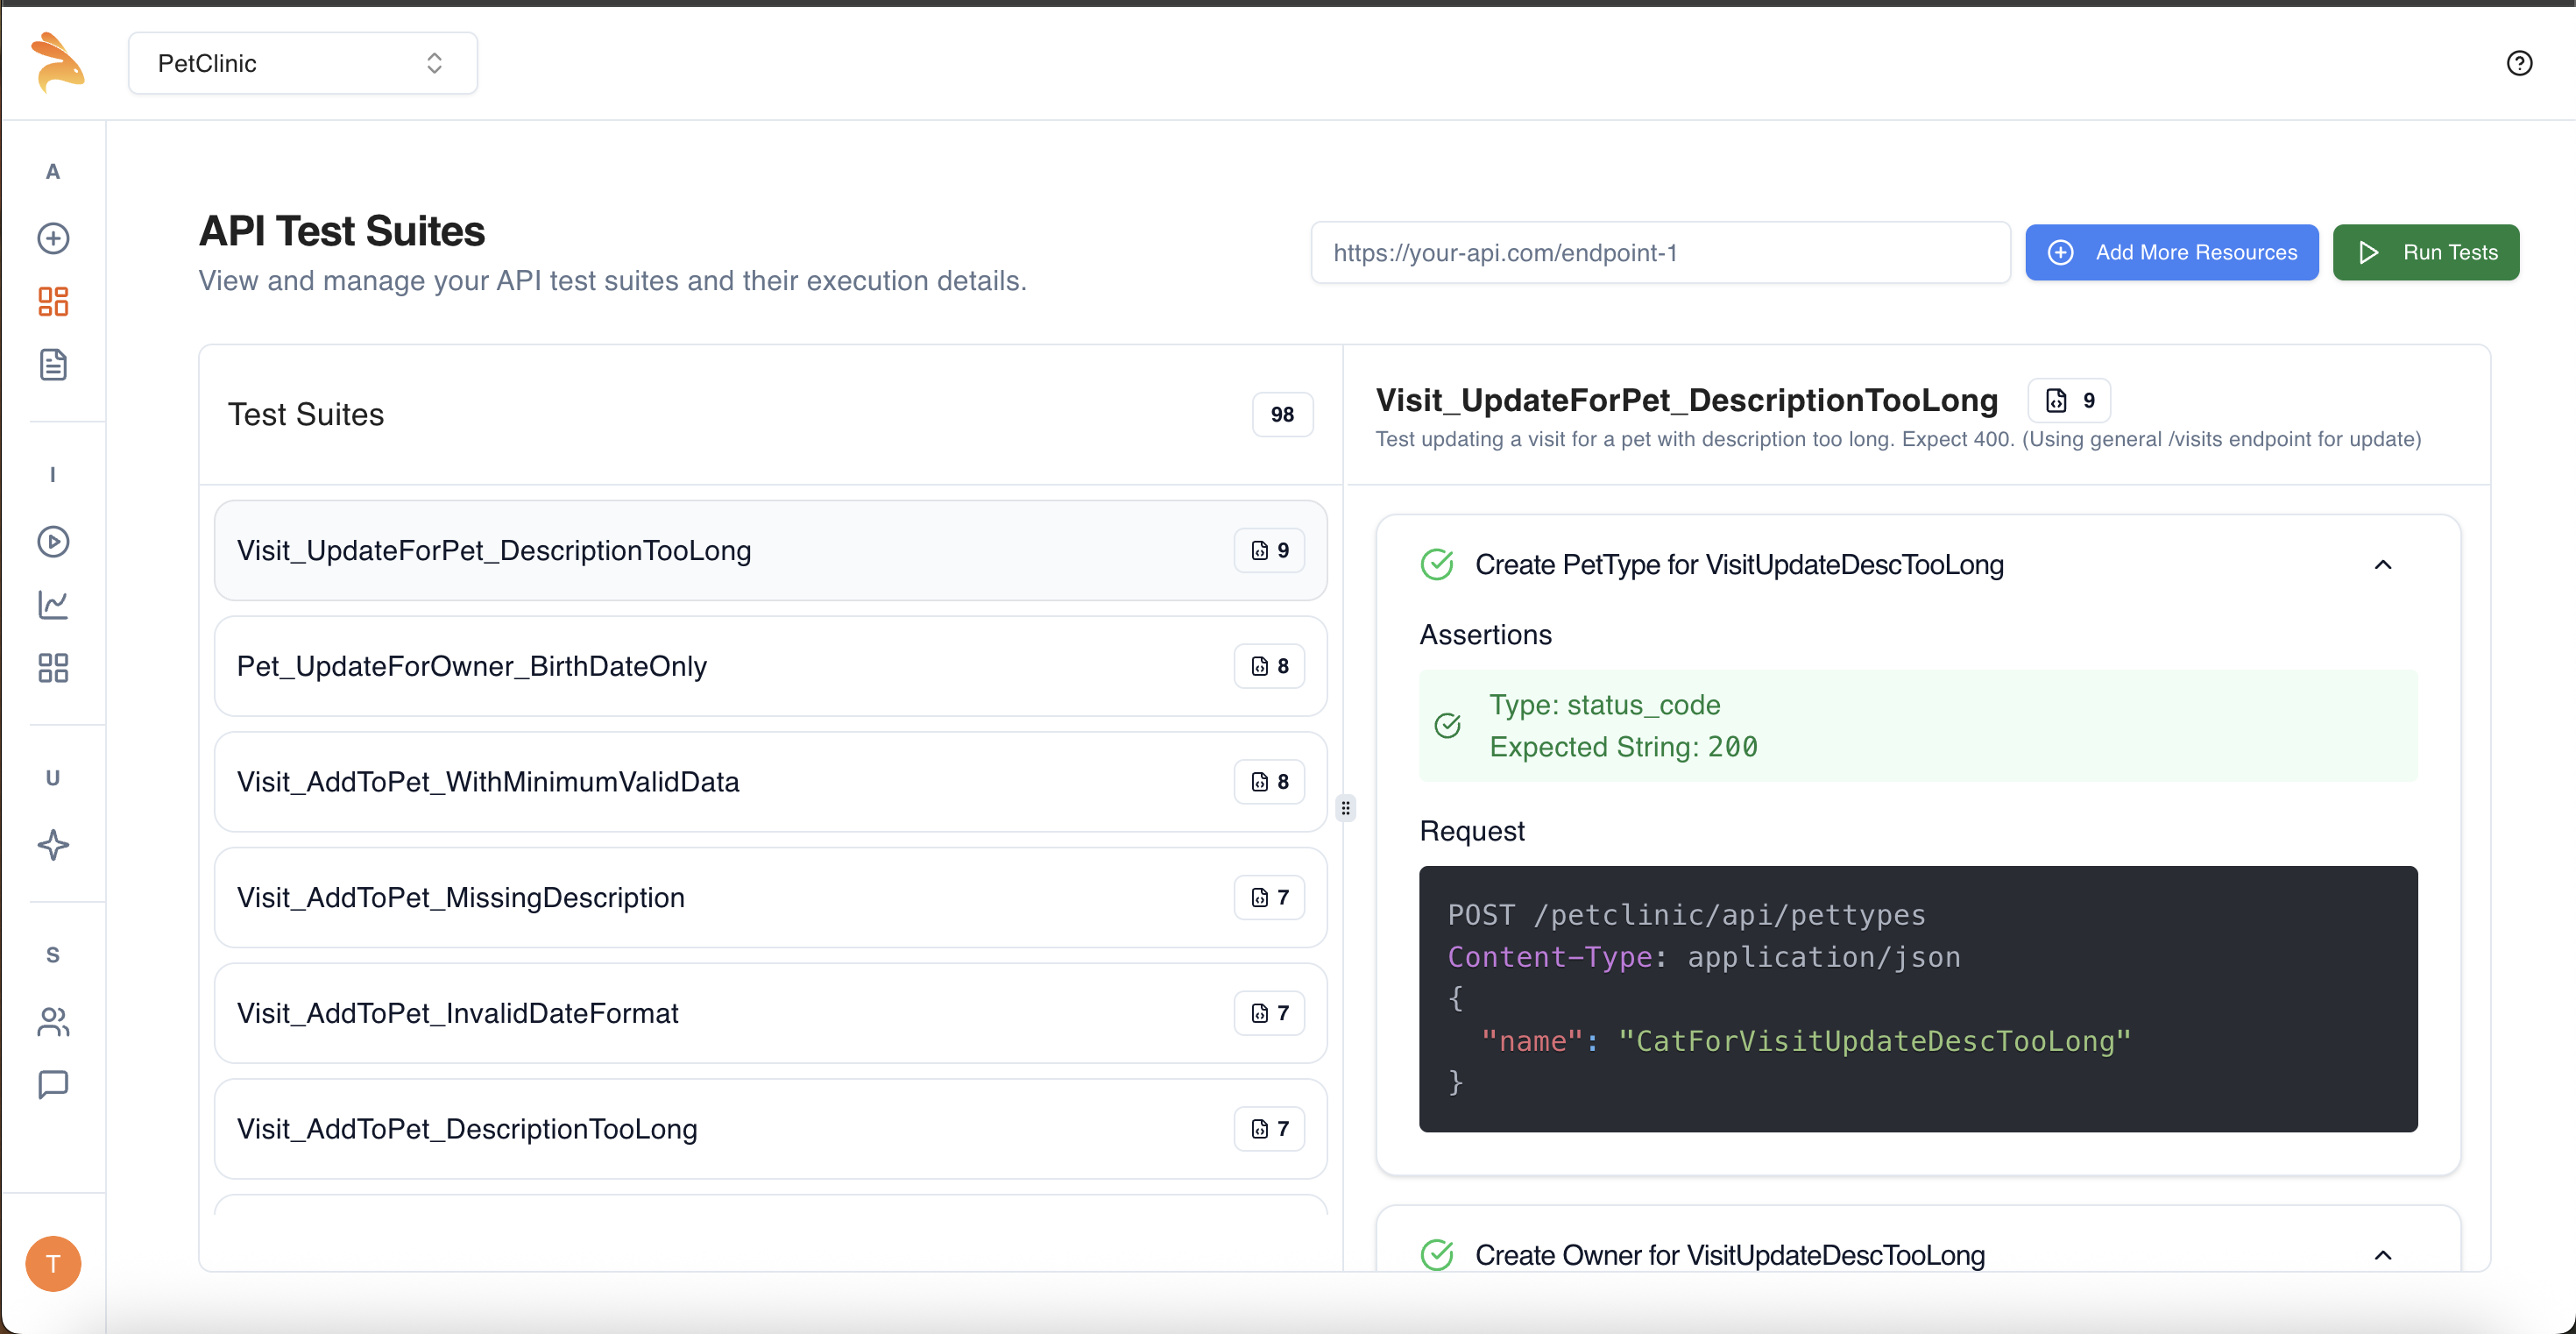
Task: Click the Expected String: 200 assertion
Action: pyautogui.click(x=1623, y=747)
